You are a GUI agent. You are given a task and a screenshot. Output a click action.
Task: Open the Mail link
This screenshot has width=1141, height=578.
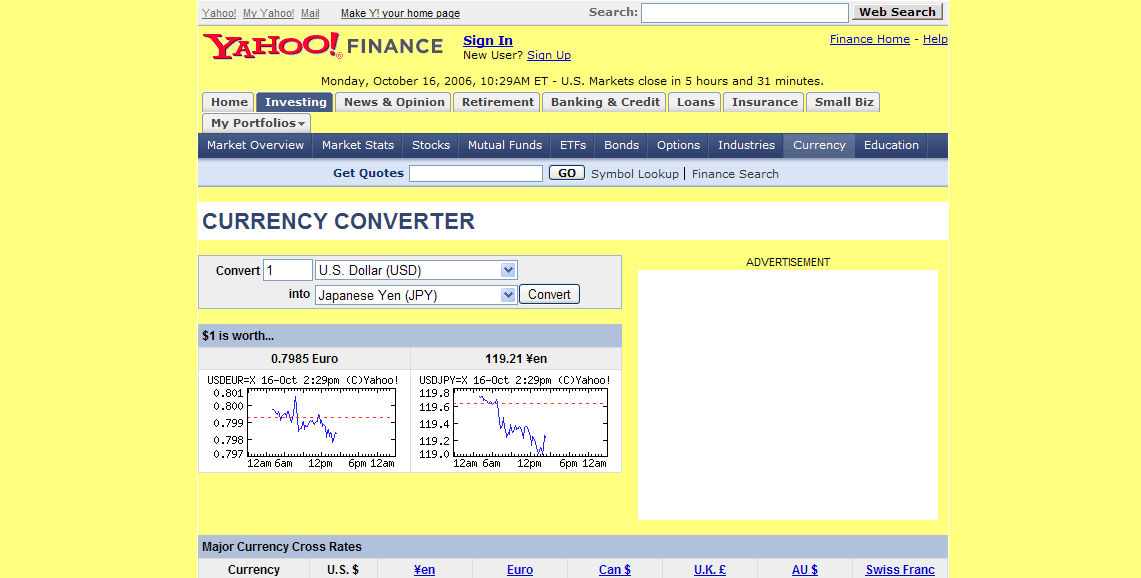pyautogui.click(x=310, y=13)
